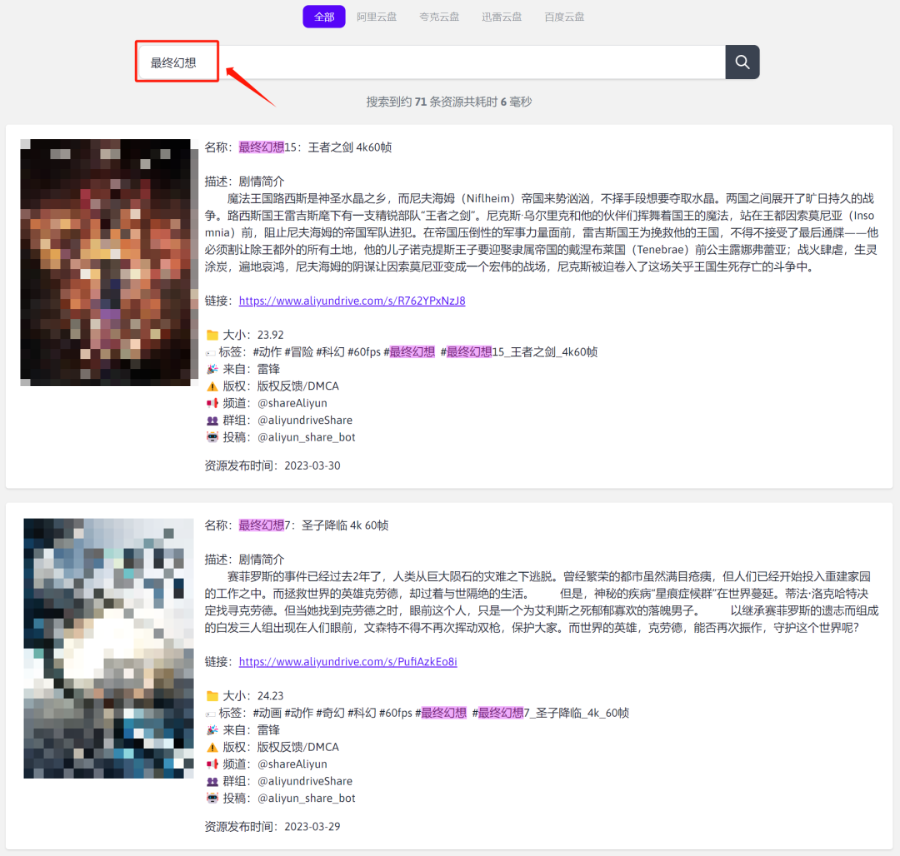Open the aliyundrive link R762YPxNzJ8
900x856 pixels.
point(352,301)
